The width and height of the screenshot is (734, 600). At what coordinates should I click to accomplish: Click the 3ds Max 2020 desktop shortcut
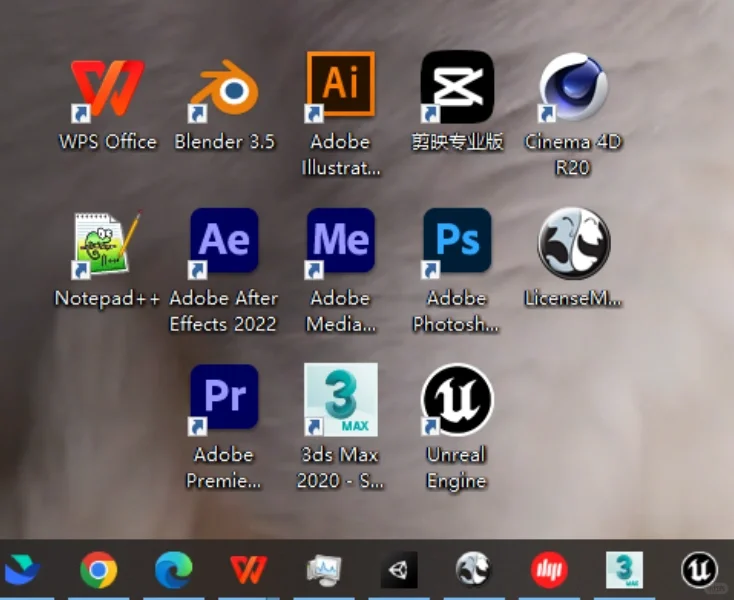(341, 400)
